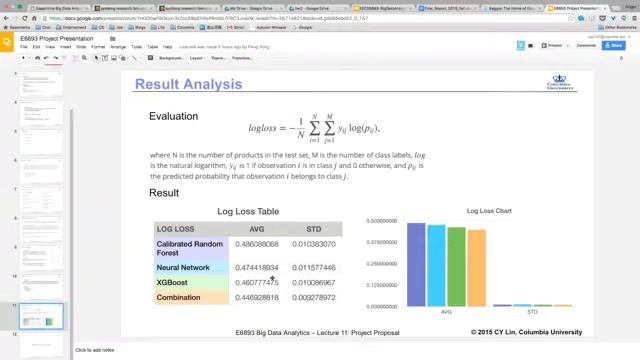This screenshot has height=360, width=640.
Task: Click the Combination row label in table
Action: coord(178,298)
